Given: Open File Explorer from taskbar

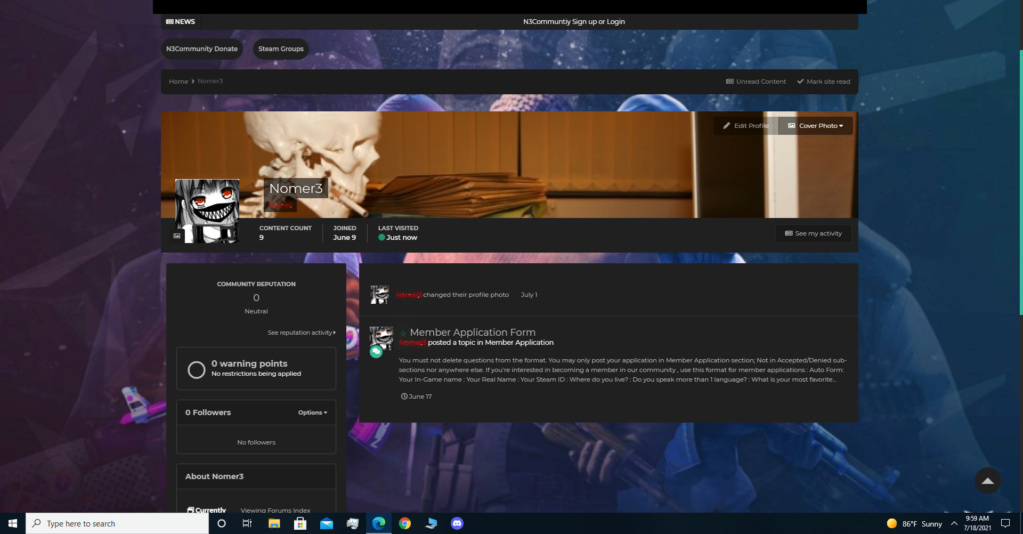Looking at the screenshot, I should [x=274, y=523].
